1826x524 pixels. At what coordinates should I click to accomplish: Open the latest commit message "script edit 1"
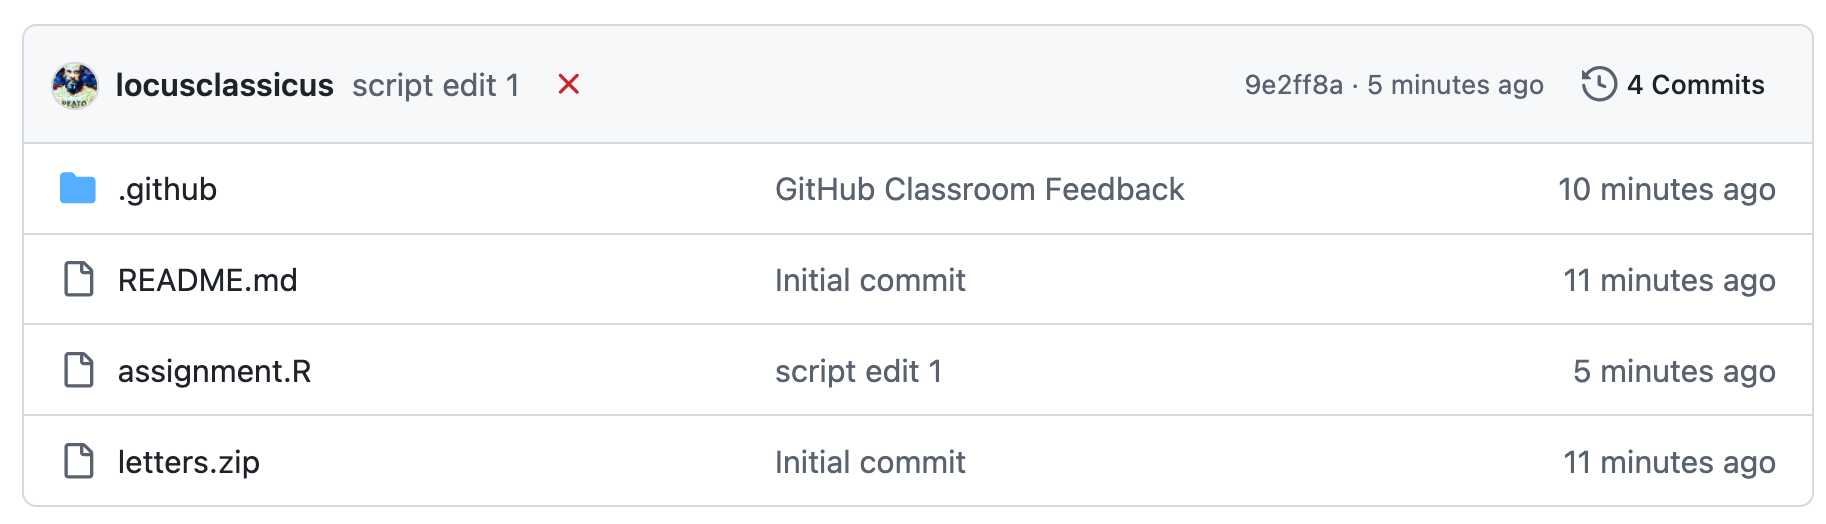click(x=436, y=85)
